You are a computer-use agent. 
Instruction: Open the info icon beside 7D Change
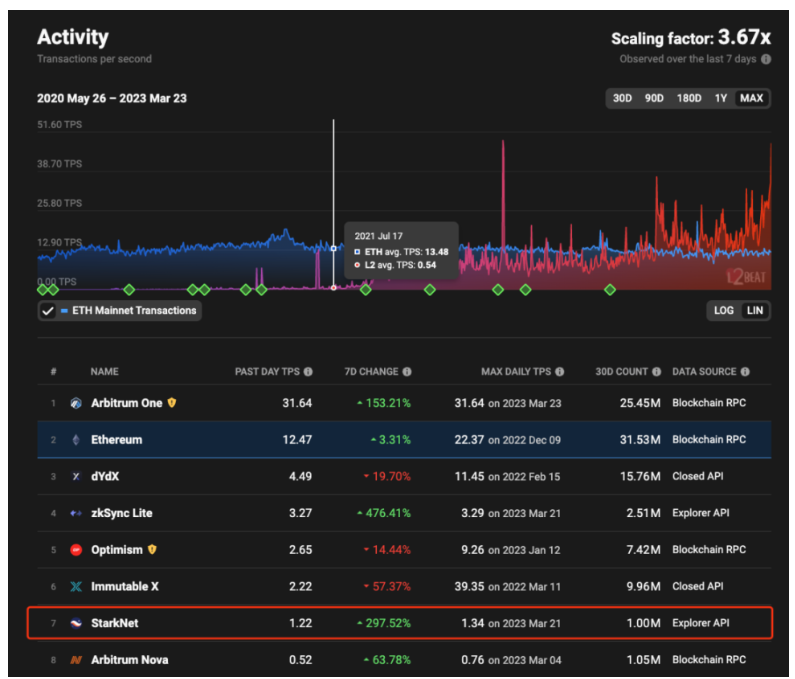[x=407, y=372]
